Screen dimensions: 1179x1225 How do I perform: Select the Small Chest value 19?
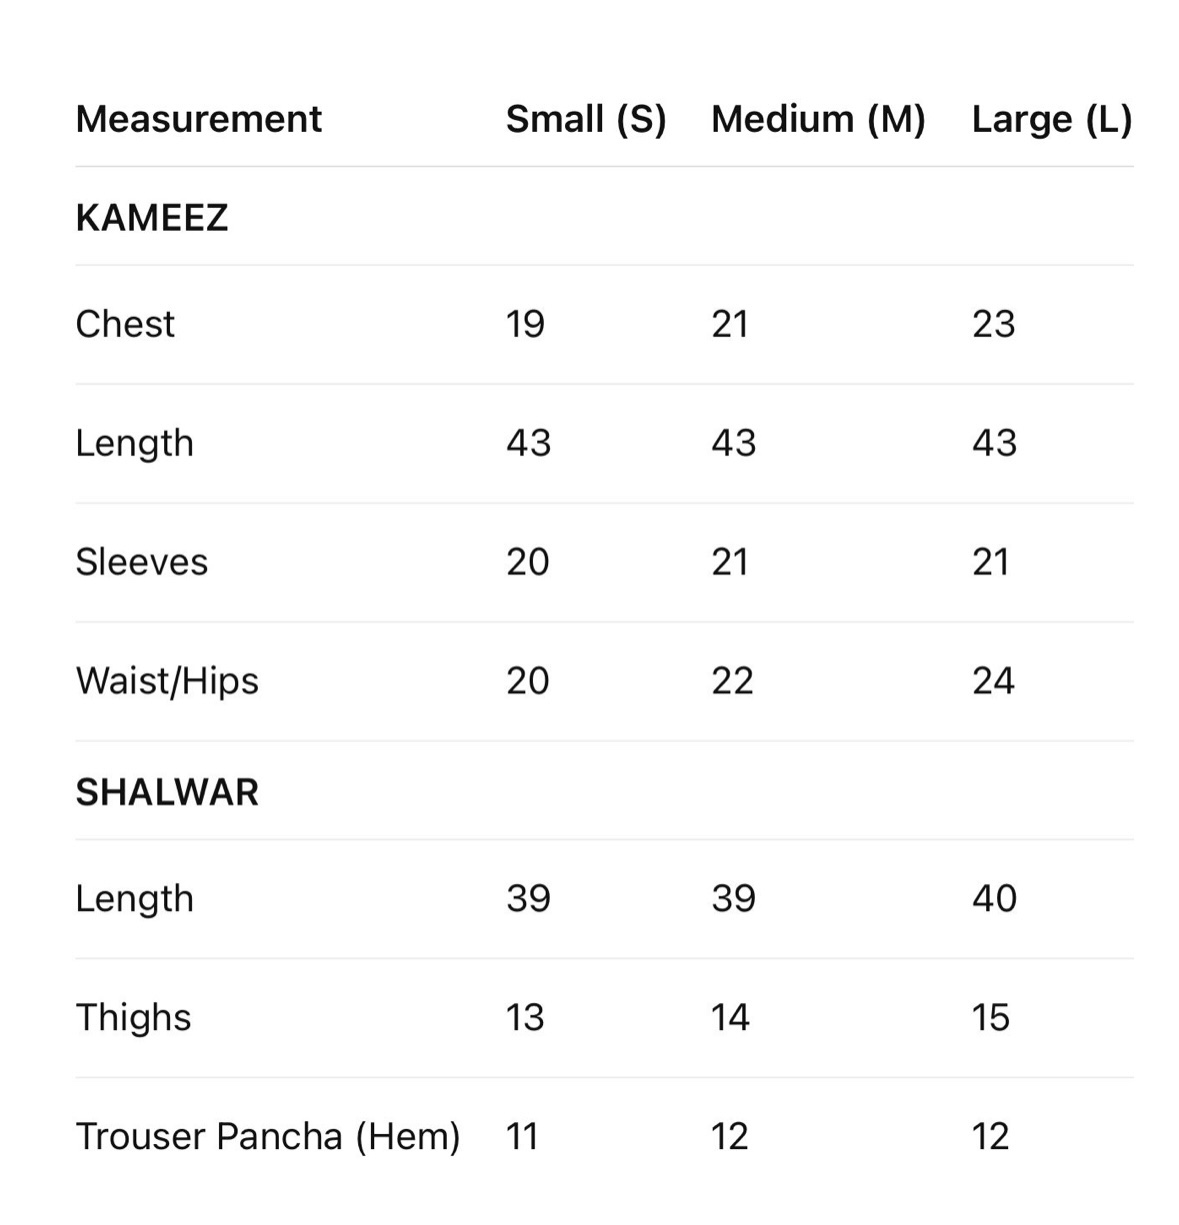[x=525, y=324]
